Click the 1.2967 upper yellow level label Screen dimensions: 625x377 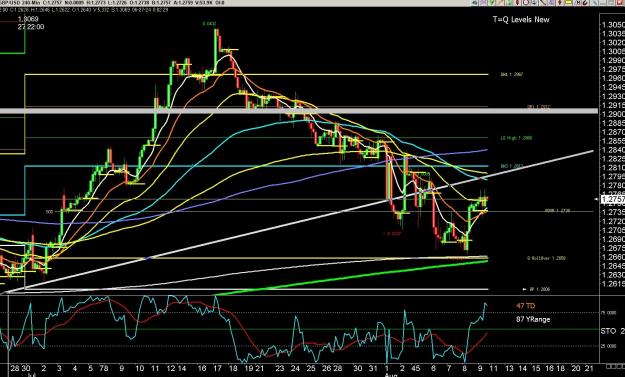pos(512,75)
